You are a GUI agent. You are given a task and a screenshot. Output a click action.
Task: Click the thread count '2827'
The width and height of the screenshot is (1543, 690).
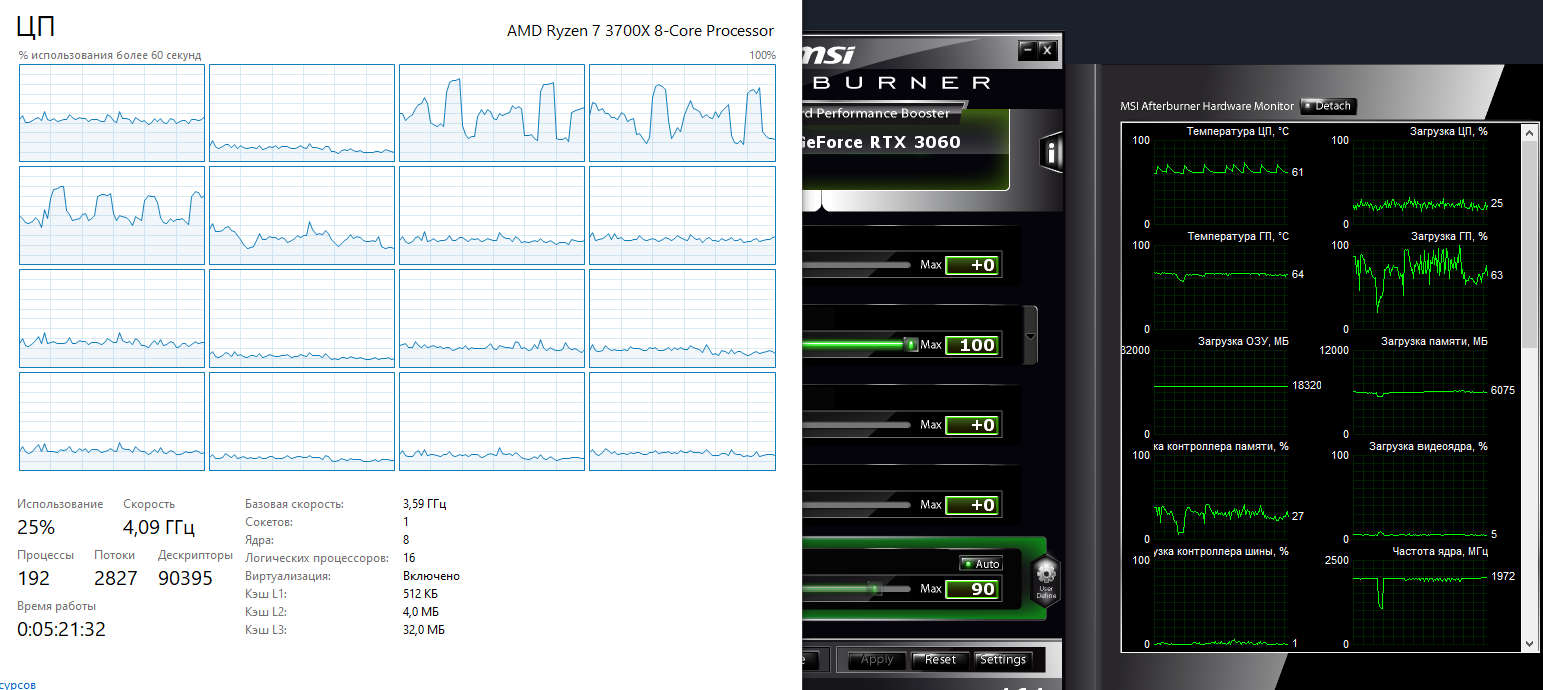click(116, 578)
